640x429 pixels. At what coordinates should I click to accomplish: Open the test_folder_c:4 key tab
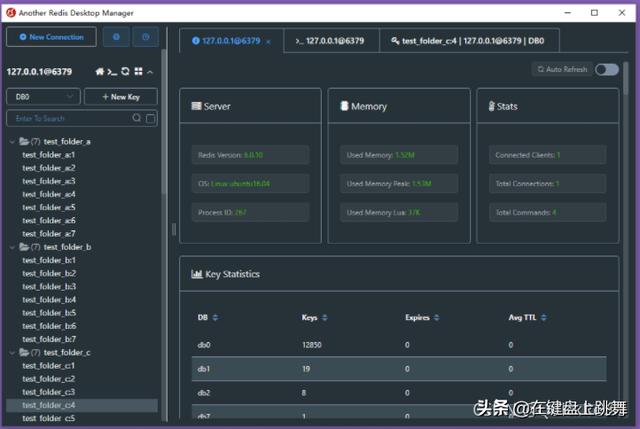point(469,41)
